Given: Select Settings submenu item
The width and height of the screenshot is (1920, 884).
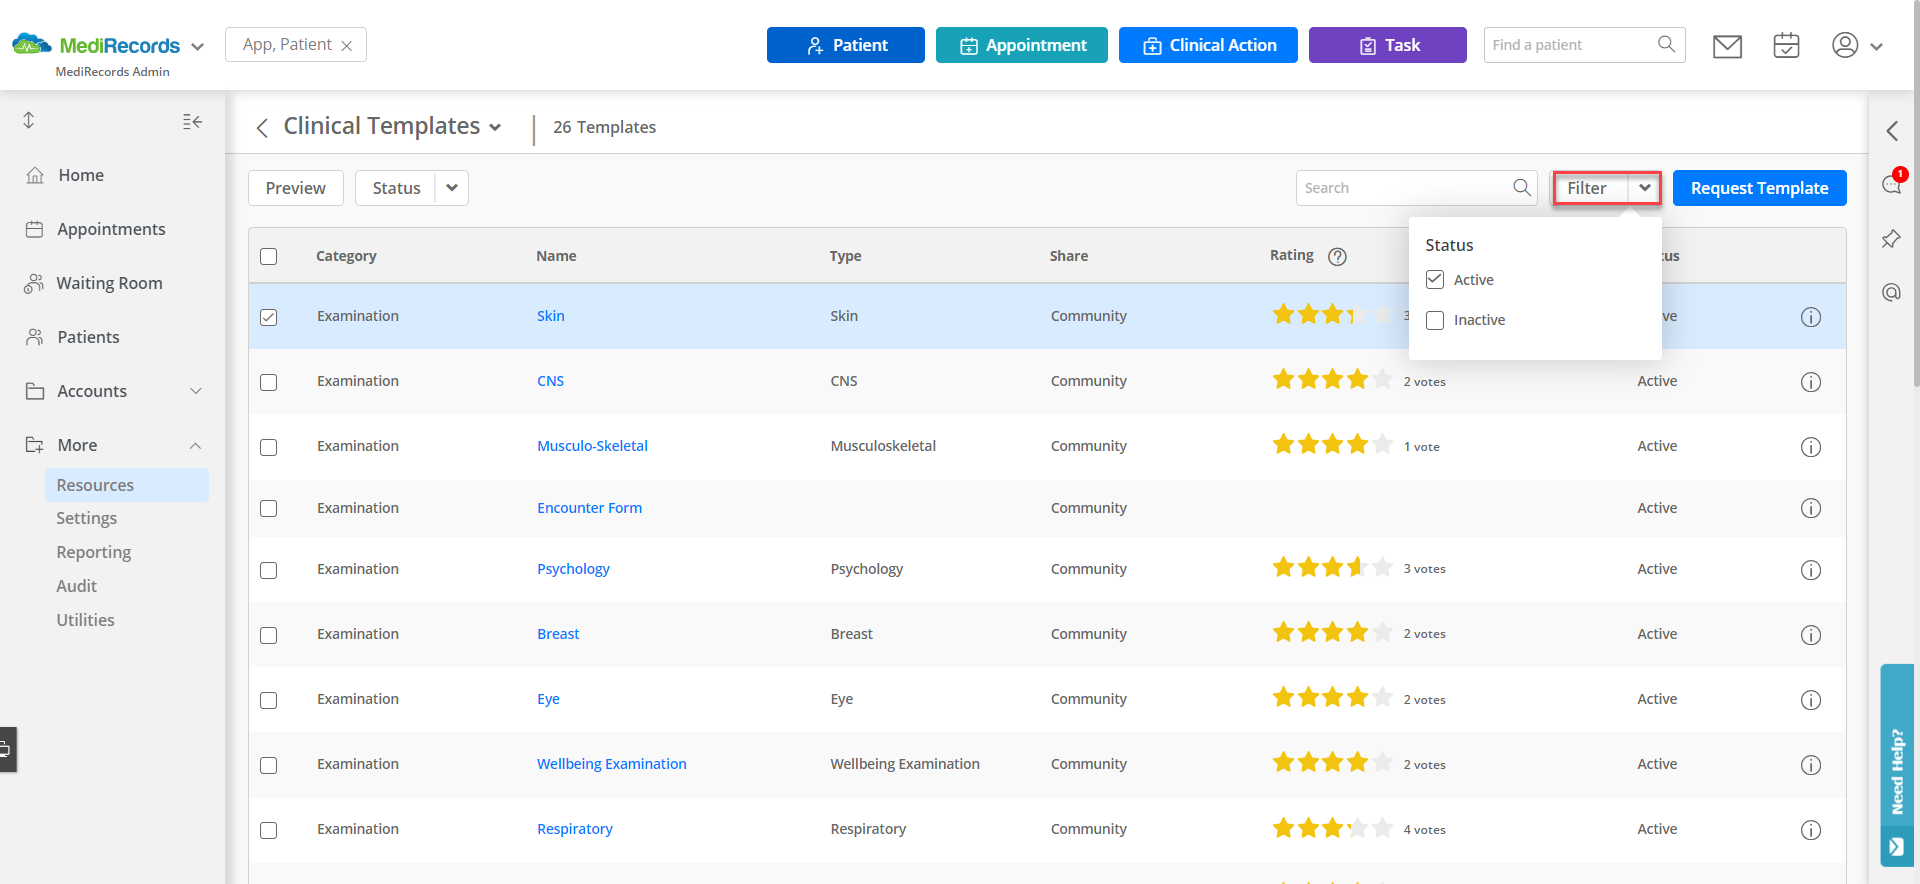Looking at the screenshot, I should (x=87, y=518).
